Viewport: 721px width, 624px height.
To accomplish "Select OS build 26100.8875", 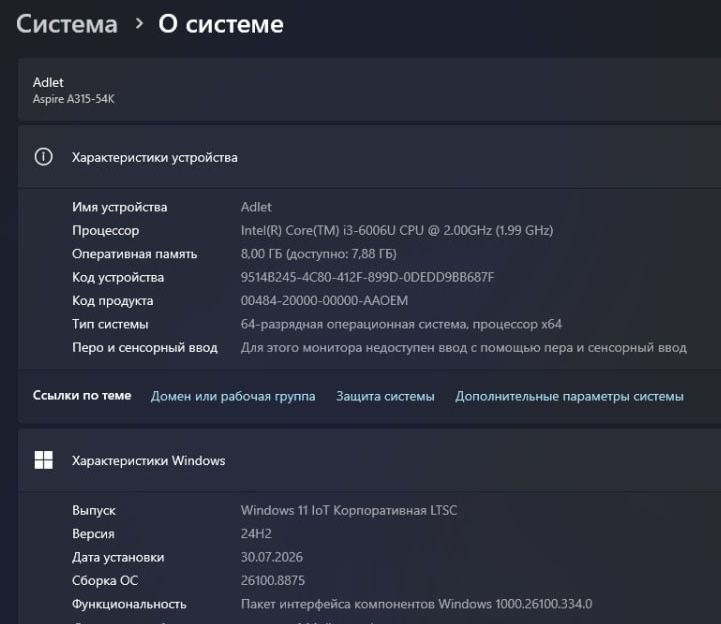I will (273, 581).
